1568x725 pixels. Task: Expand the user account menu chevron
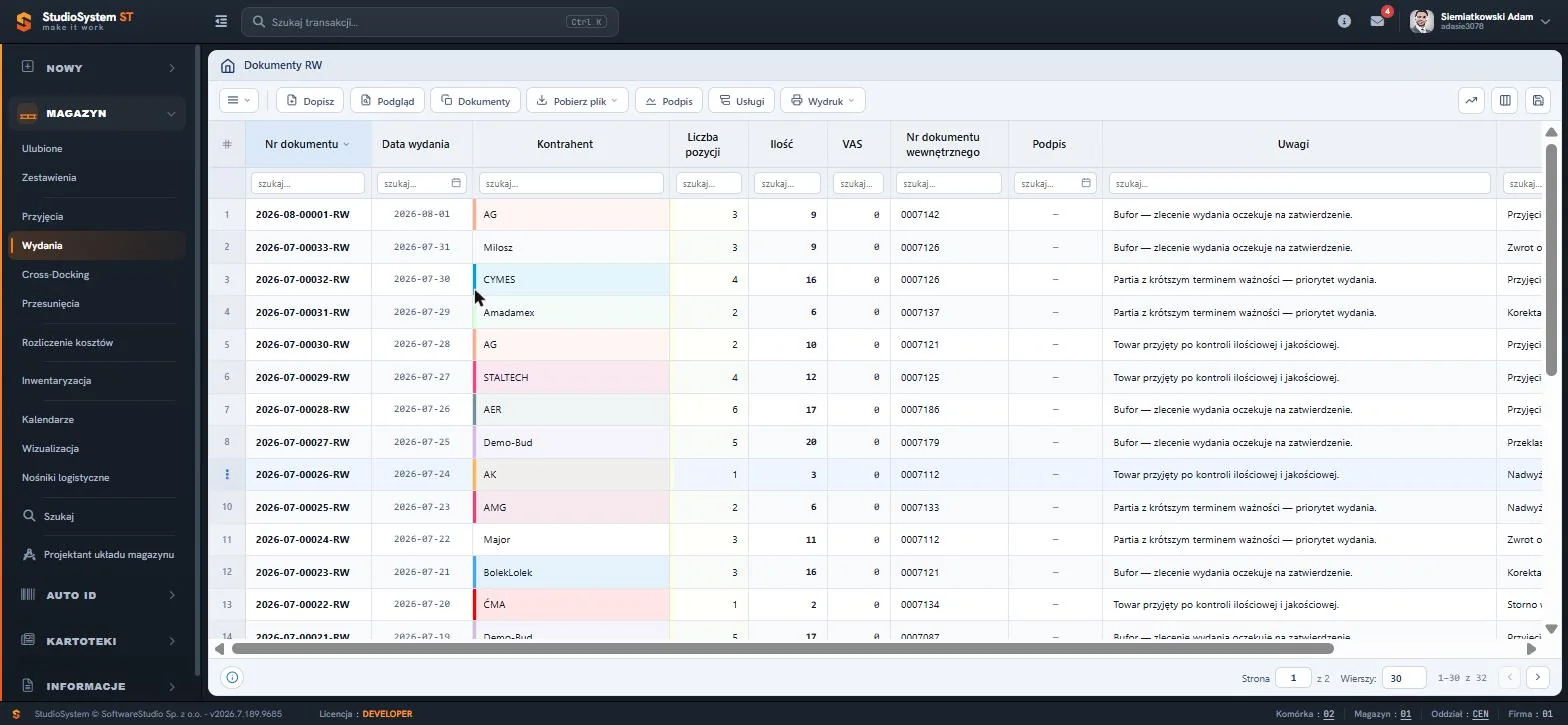click(1545, 21)
